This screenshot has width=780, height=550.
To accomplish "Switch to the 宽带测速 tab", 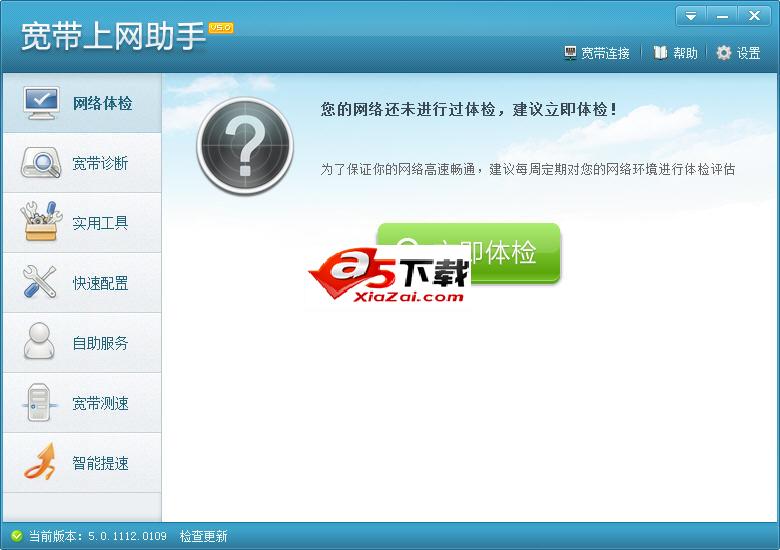I will click(x=82, y=403).
